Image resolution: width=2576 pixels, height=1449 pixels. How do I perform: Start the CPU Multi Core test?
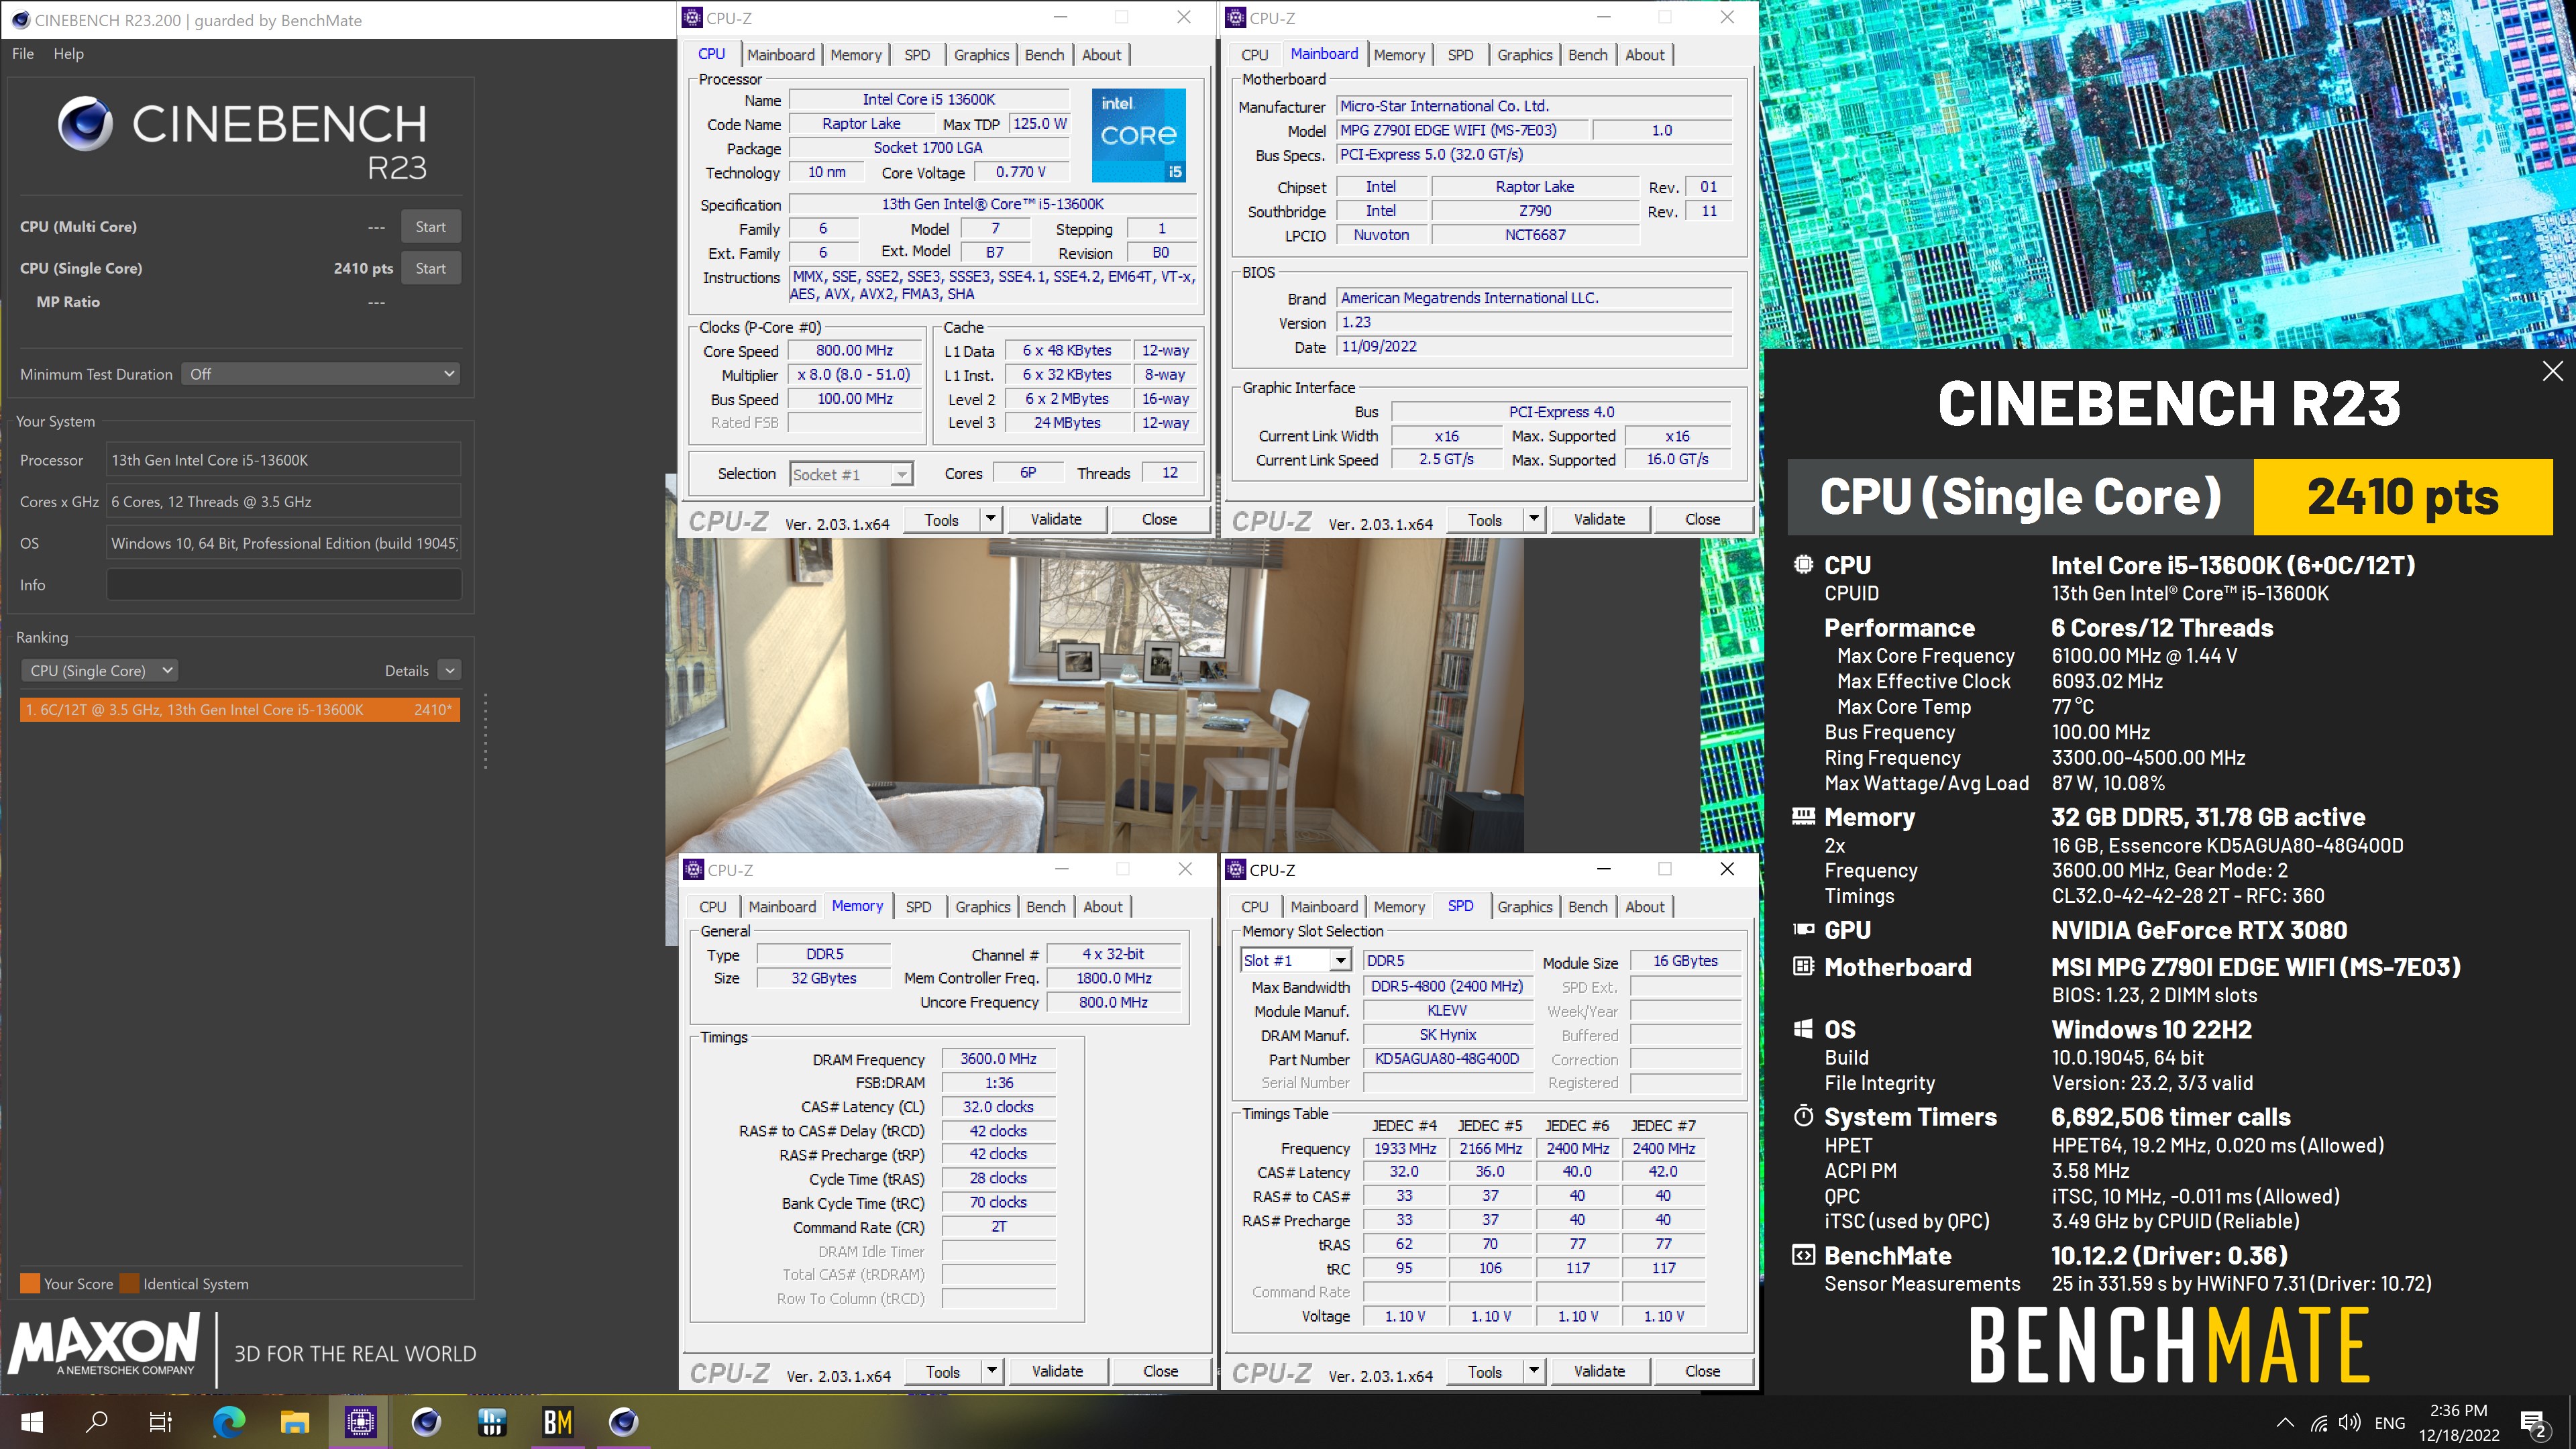[431, 226]
